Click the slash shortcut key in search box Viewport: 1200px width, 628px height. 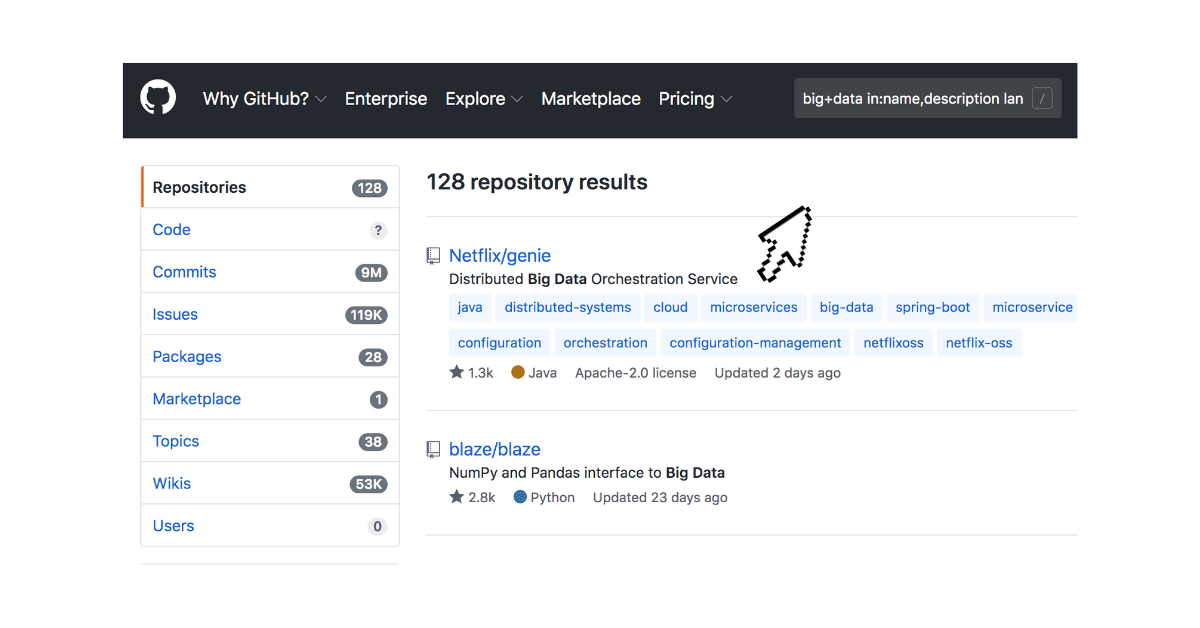pos(1042,99)
